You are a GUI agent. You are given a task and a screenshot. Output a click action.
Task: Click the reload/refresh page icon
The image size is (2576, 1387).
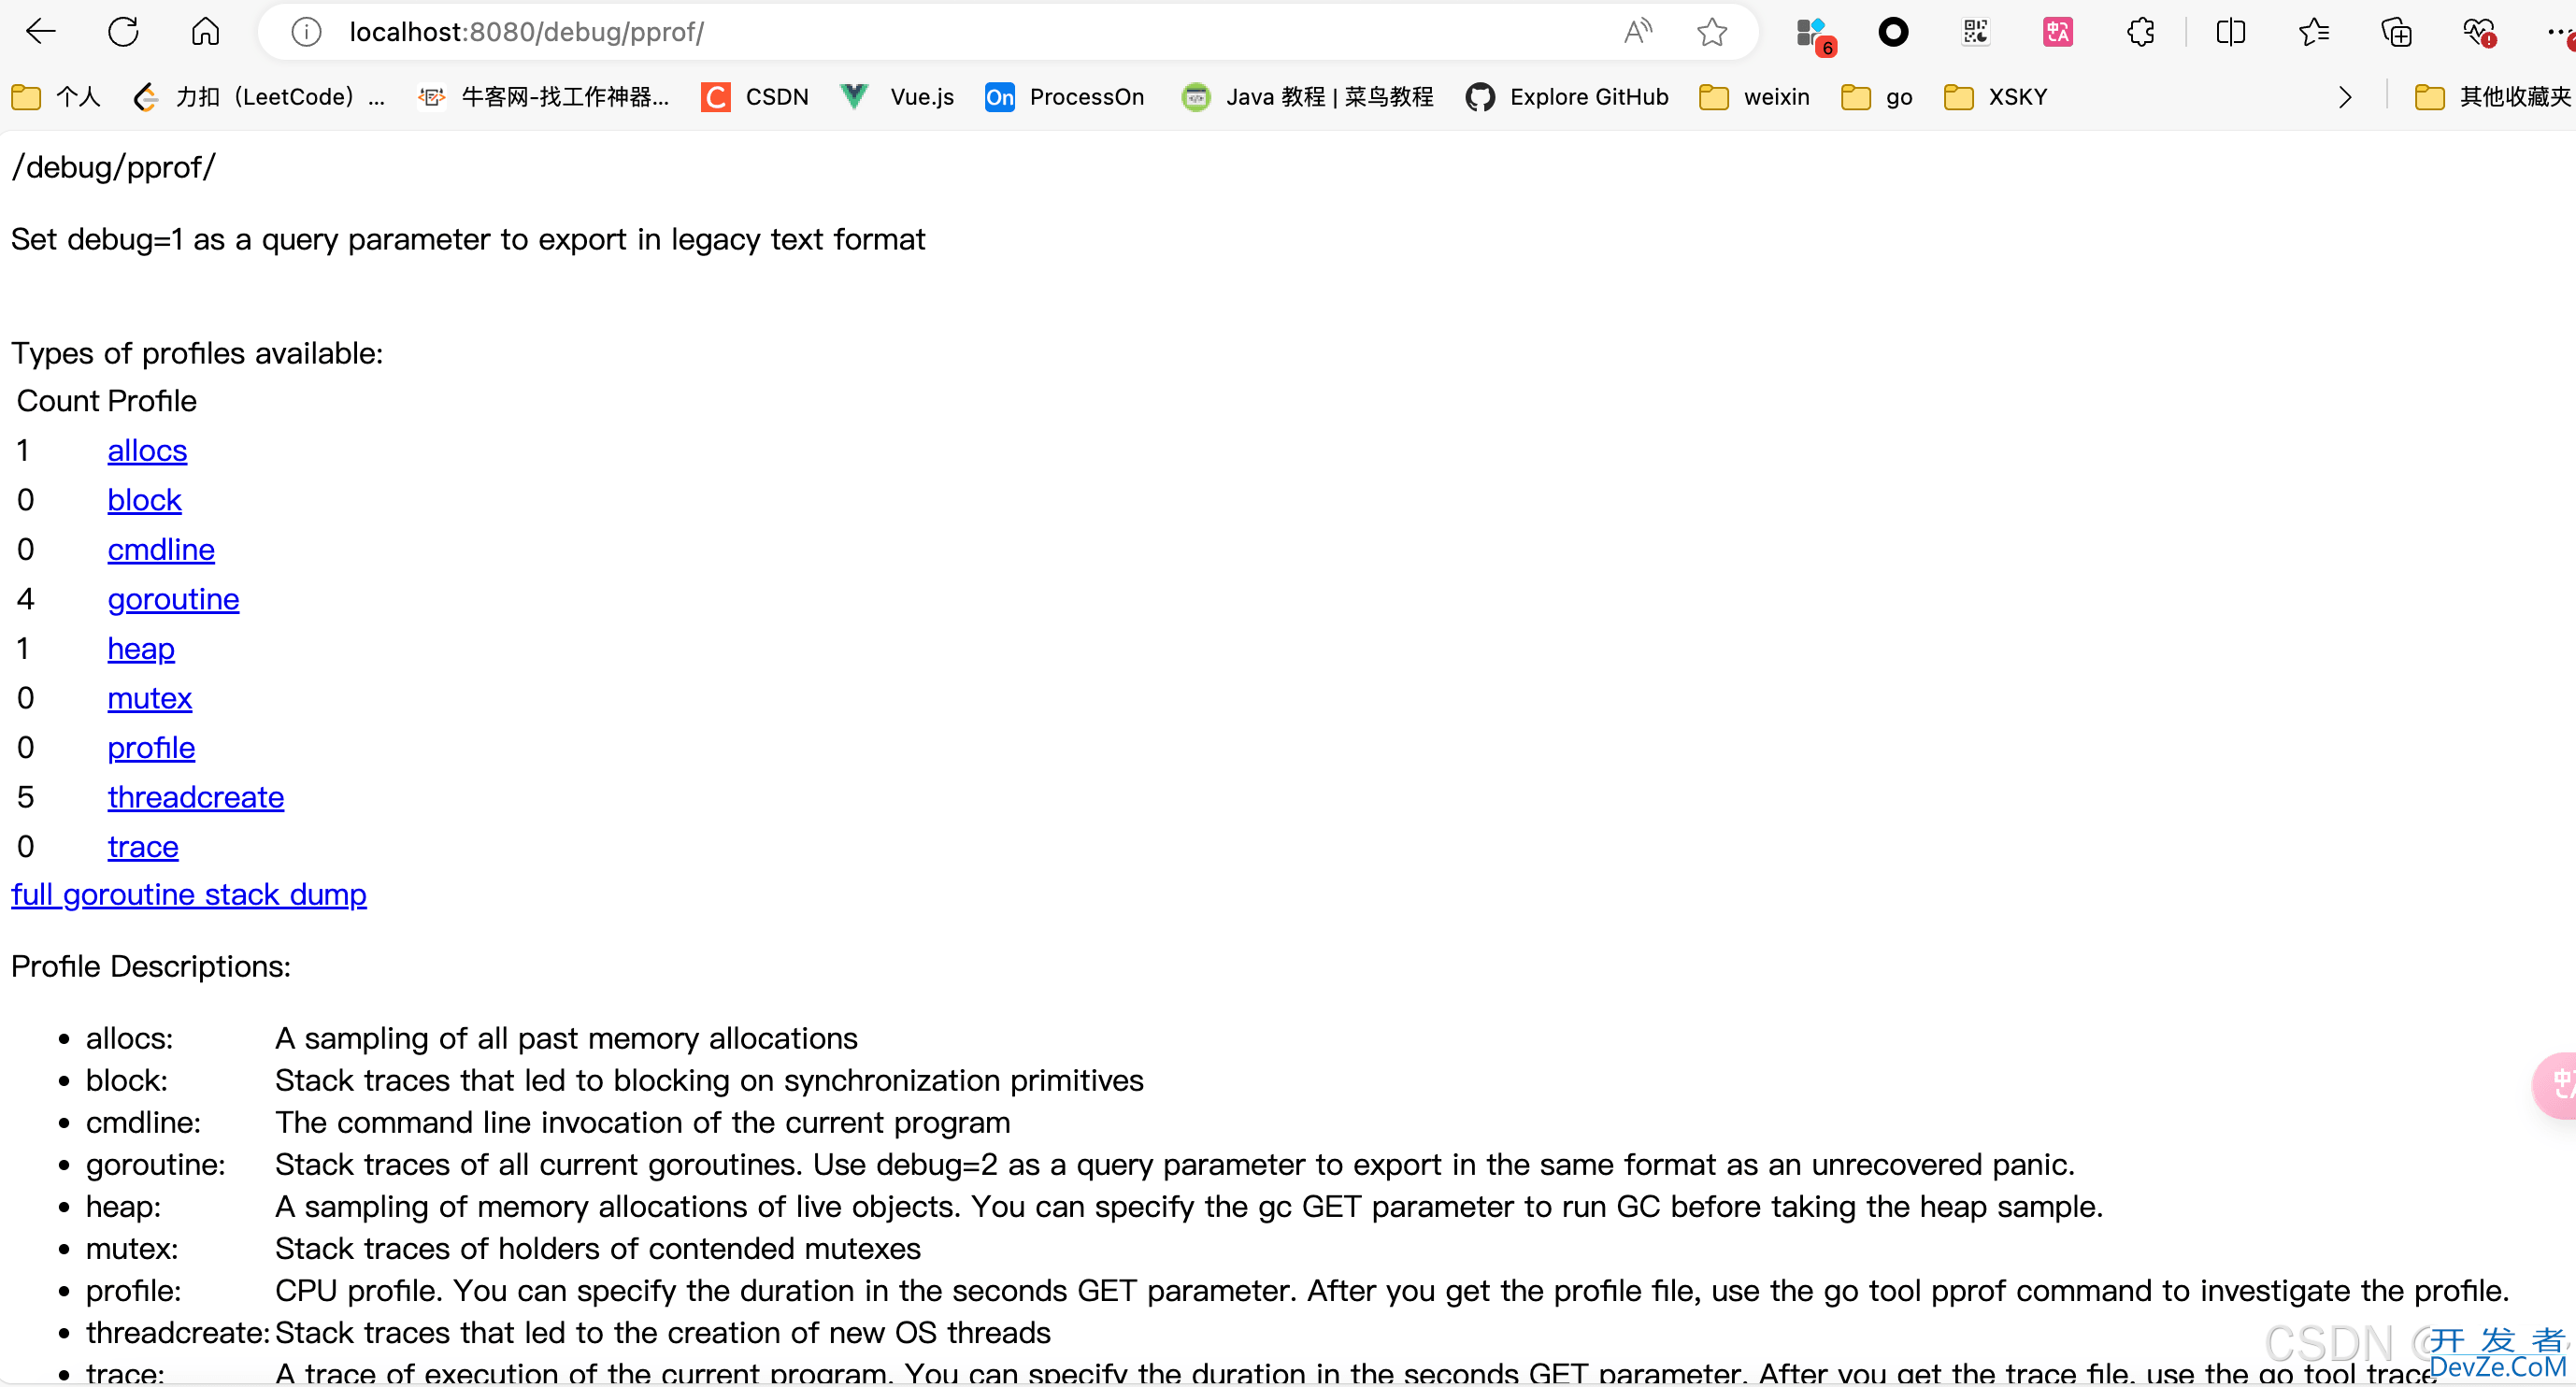122,29
